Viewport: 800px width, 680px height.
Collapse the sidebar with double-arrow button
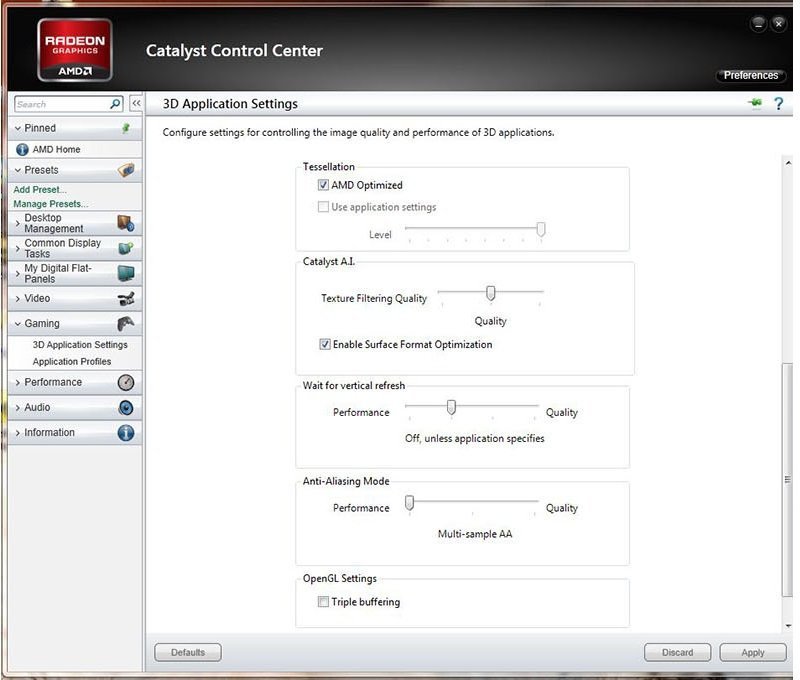(136, 104)
